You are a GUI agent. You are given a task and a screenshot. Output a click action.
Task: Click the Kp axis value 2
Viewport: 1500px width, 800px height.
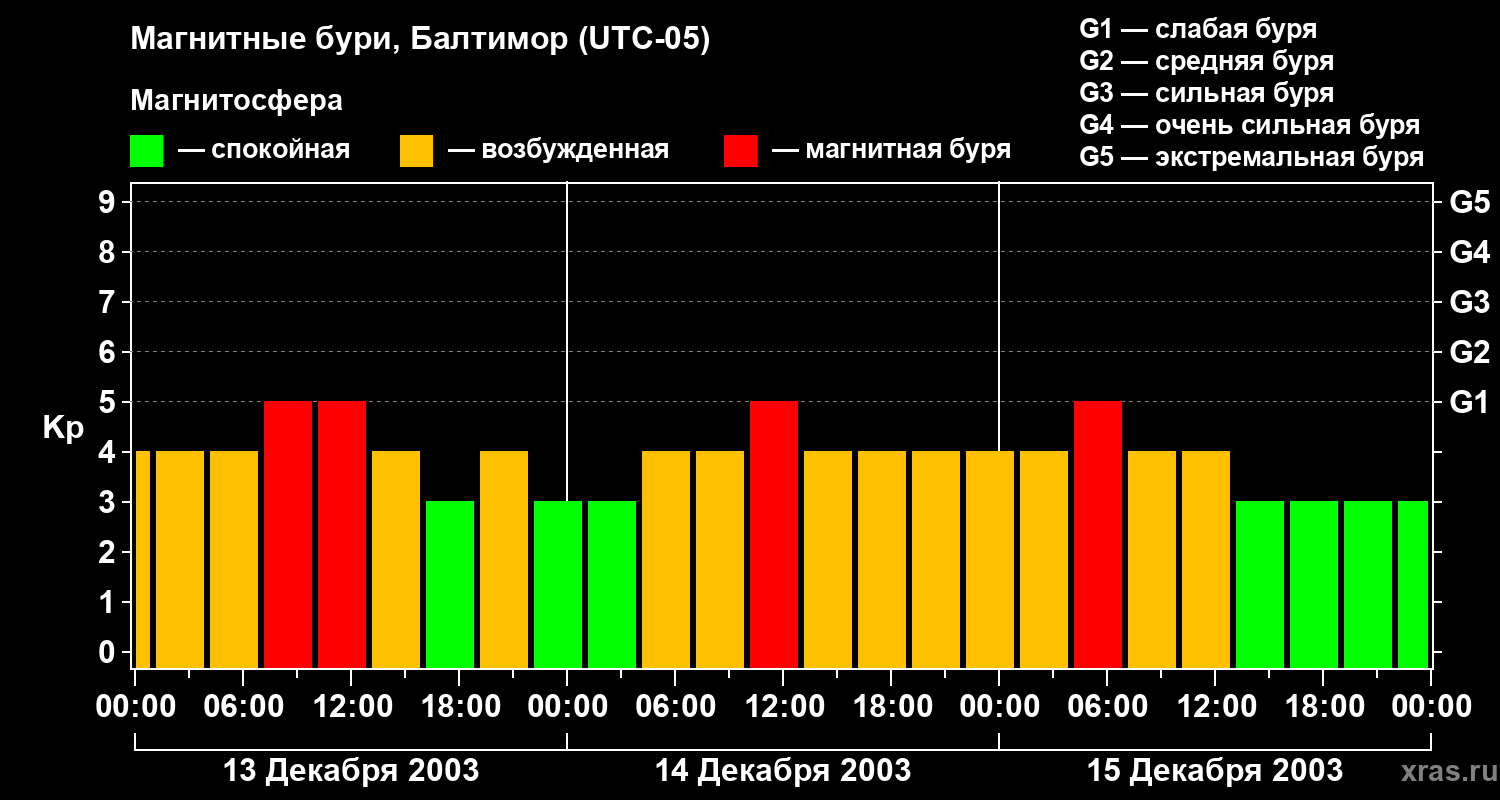[109, 552]
